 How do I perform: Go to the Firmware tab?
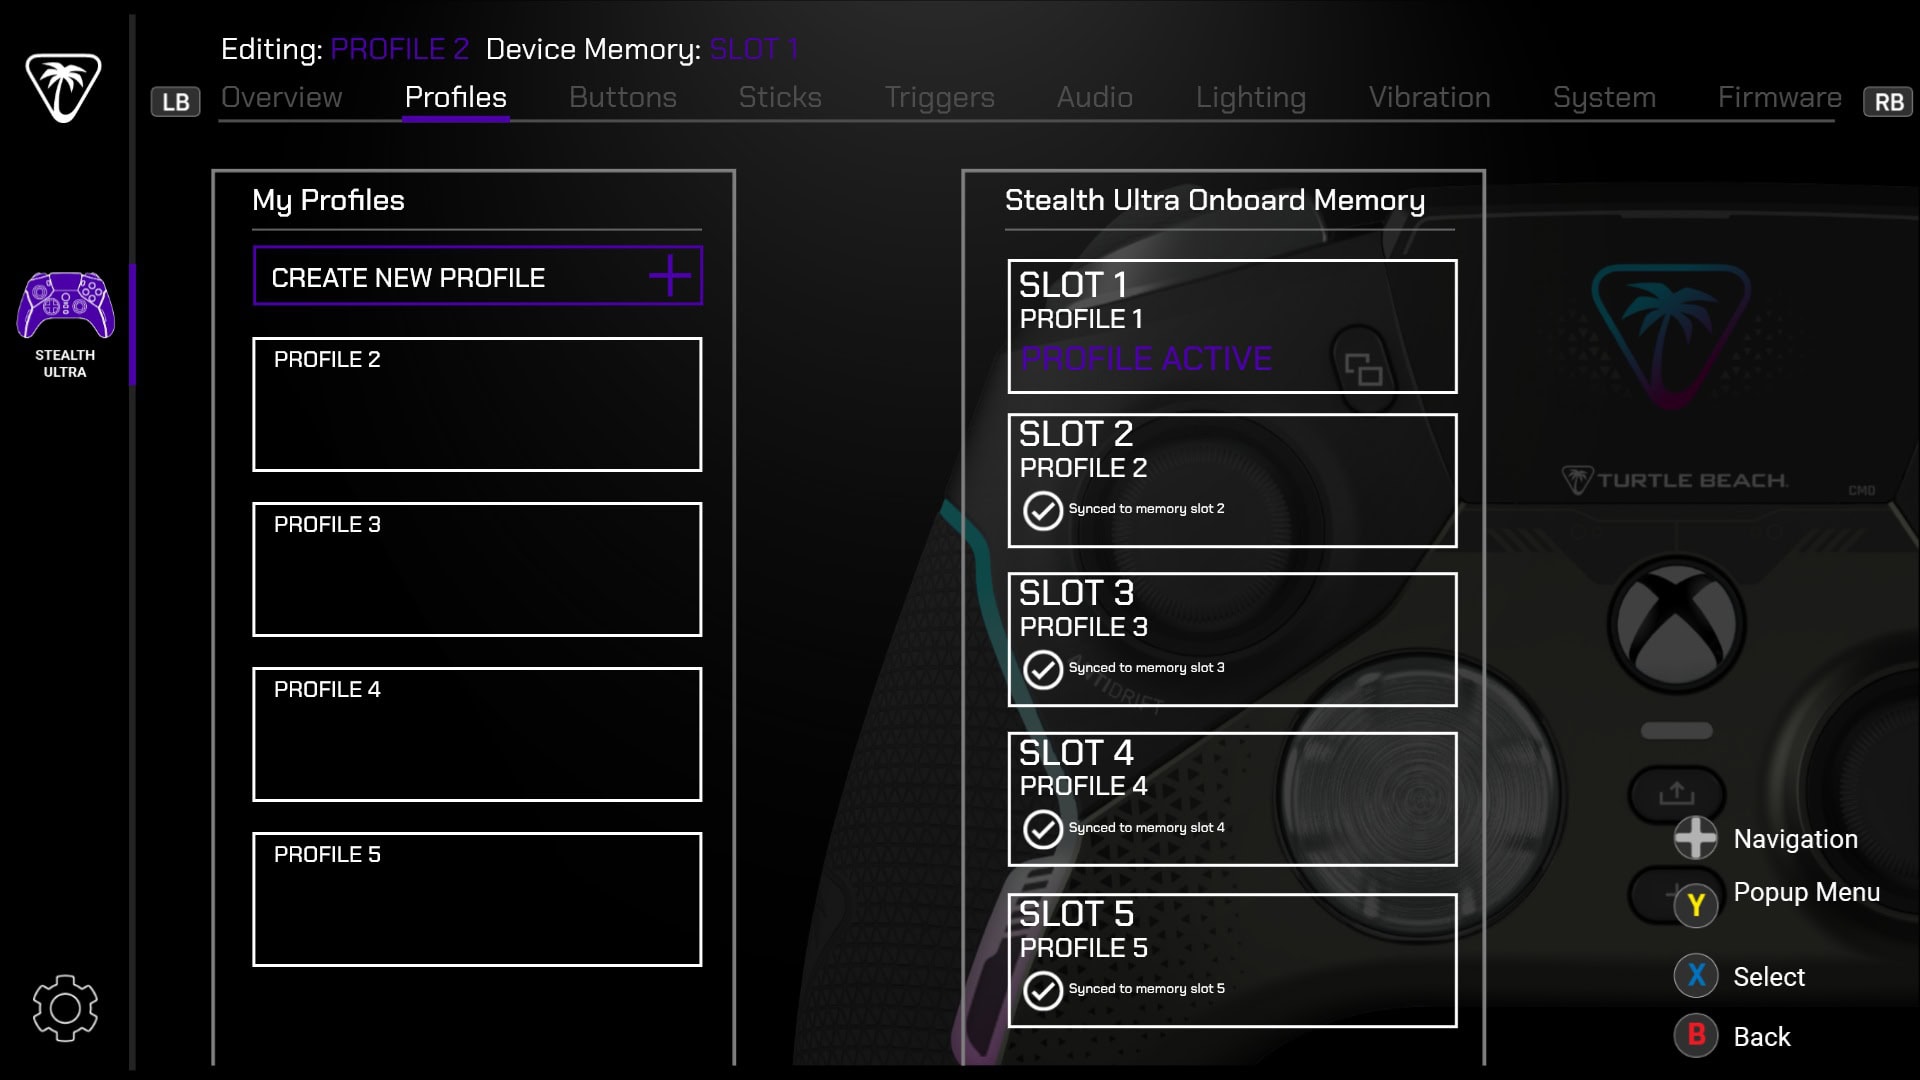[1779, 98]
